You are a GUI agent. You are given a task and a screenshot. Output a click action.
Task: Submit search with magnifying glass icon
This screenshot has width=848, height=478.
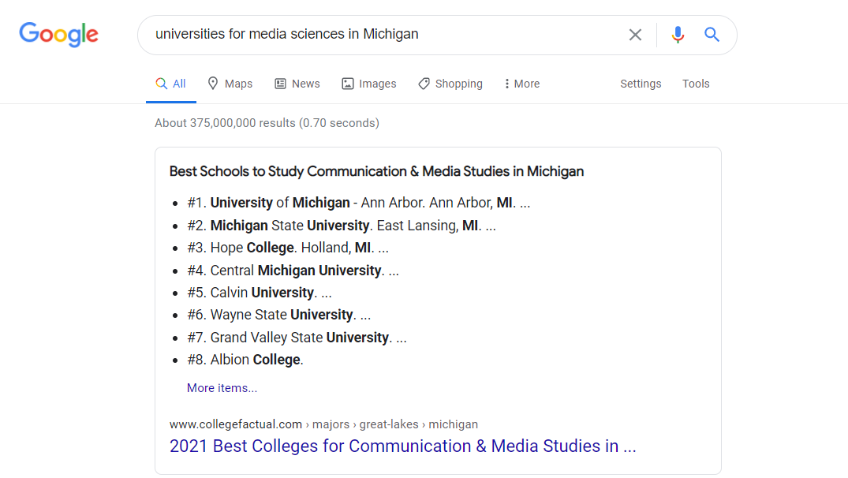(x=712, y=35)
